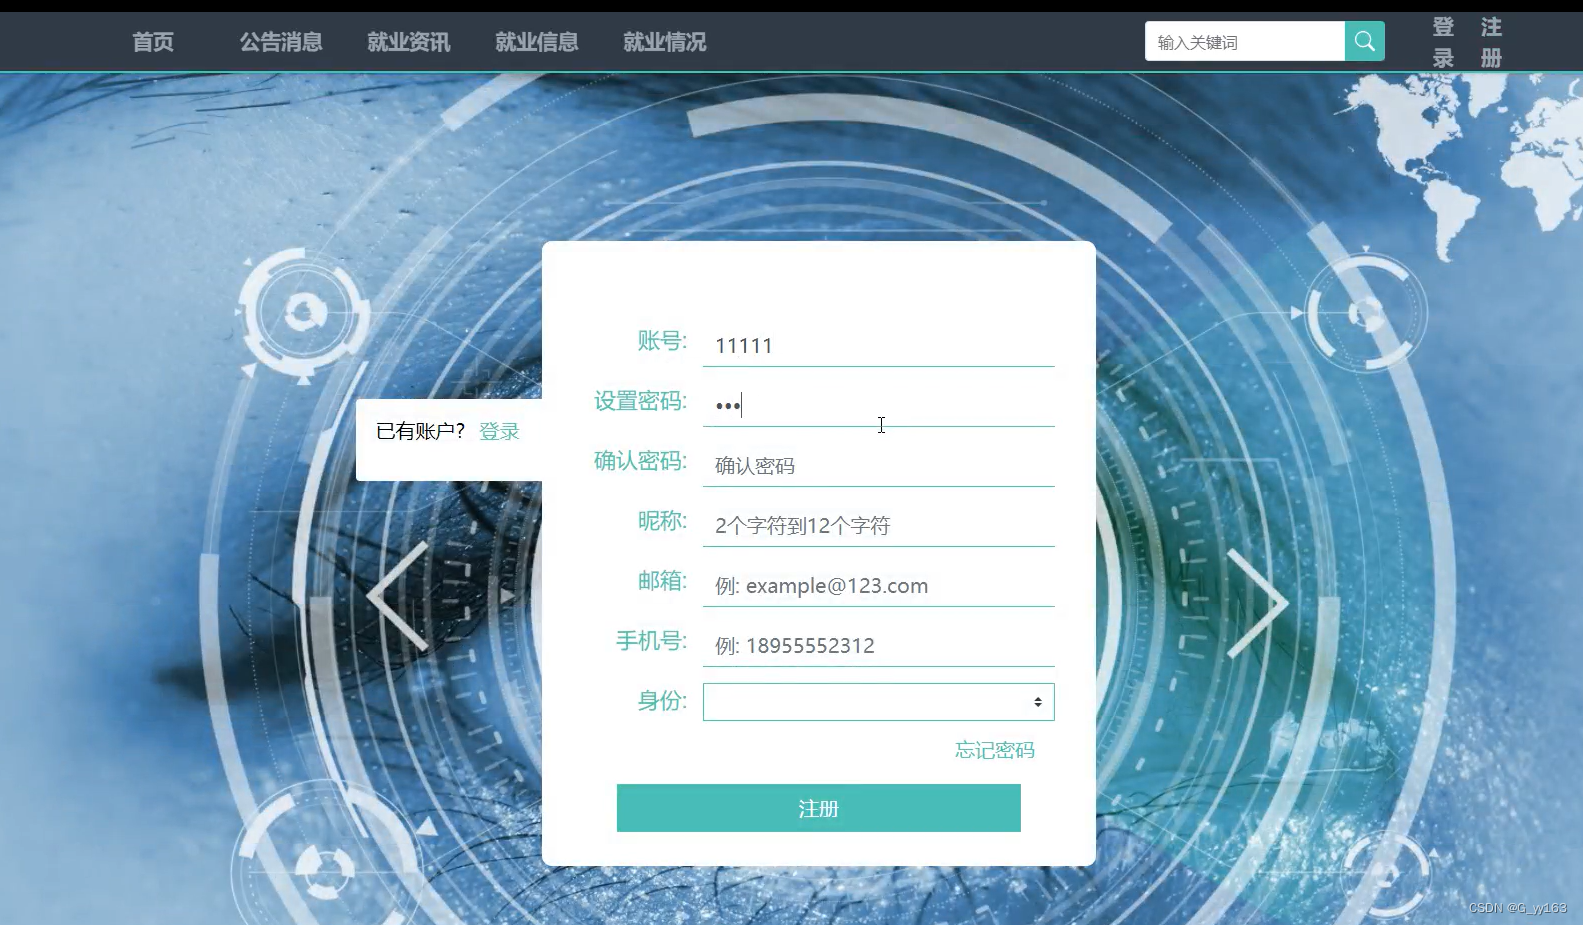1583x925 pixels.
Task: Click the 设置密码 password field
Action: tap(878, 406)
